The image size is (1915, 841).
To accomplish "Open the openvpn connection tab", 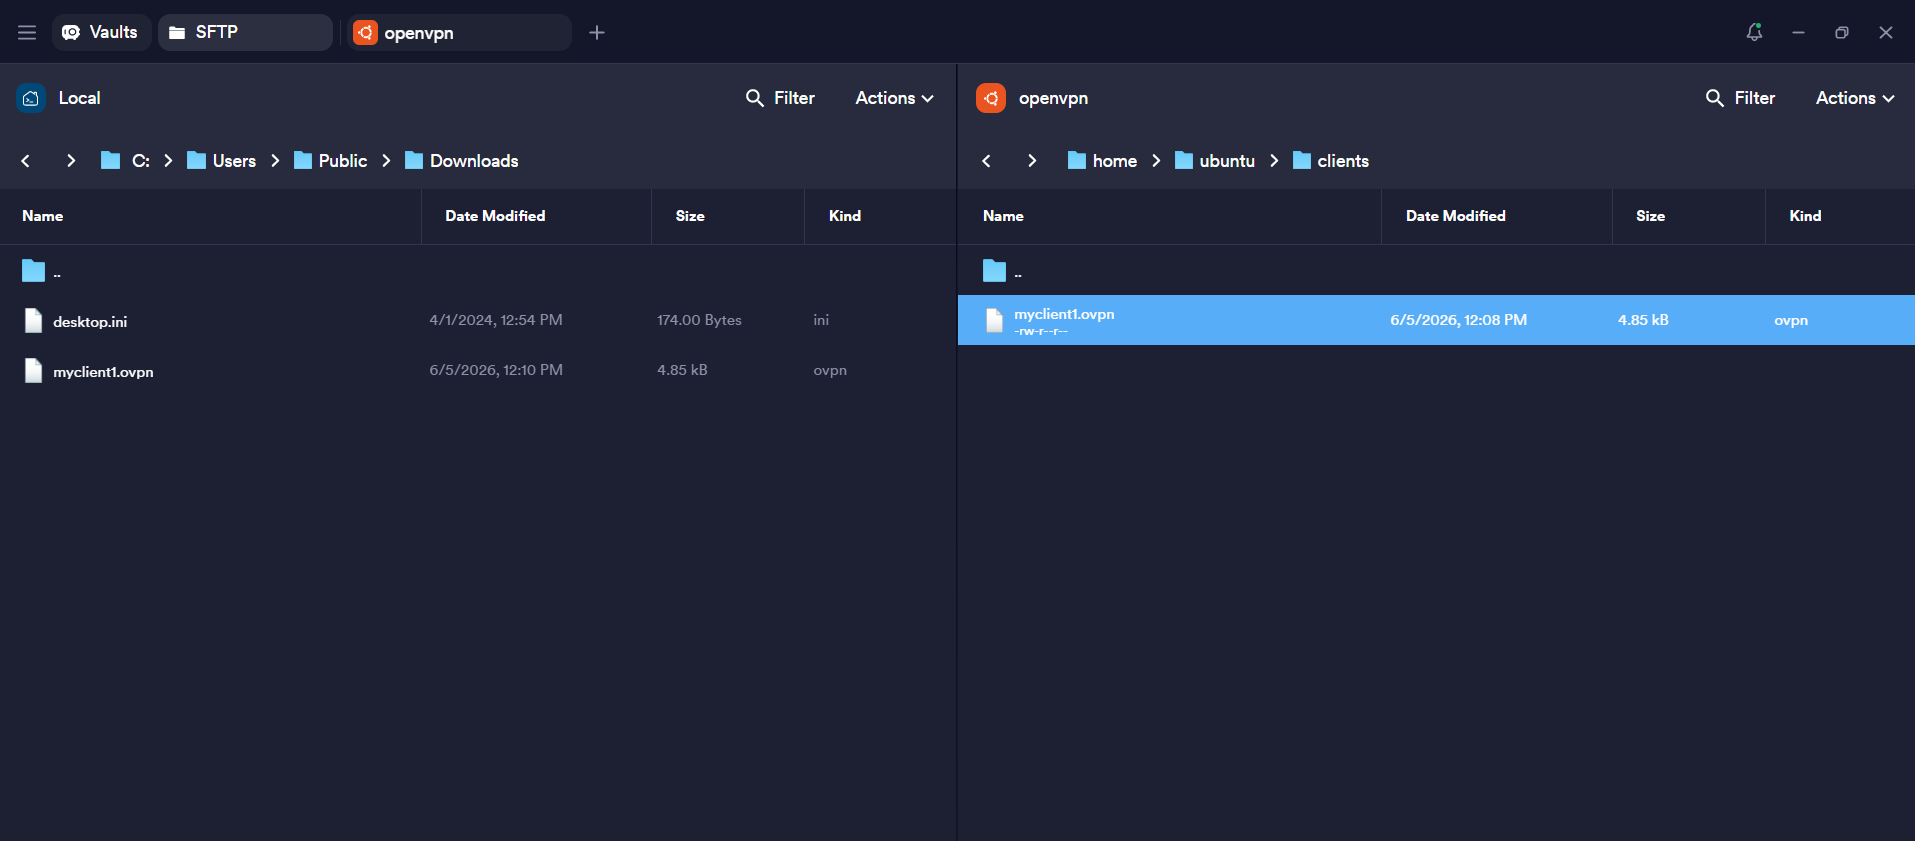I will [460, 33].
